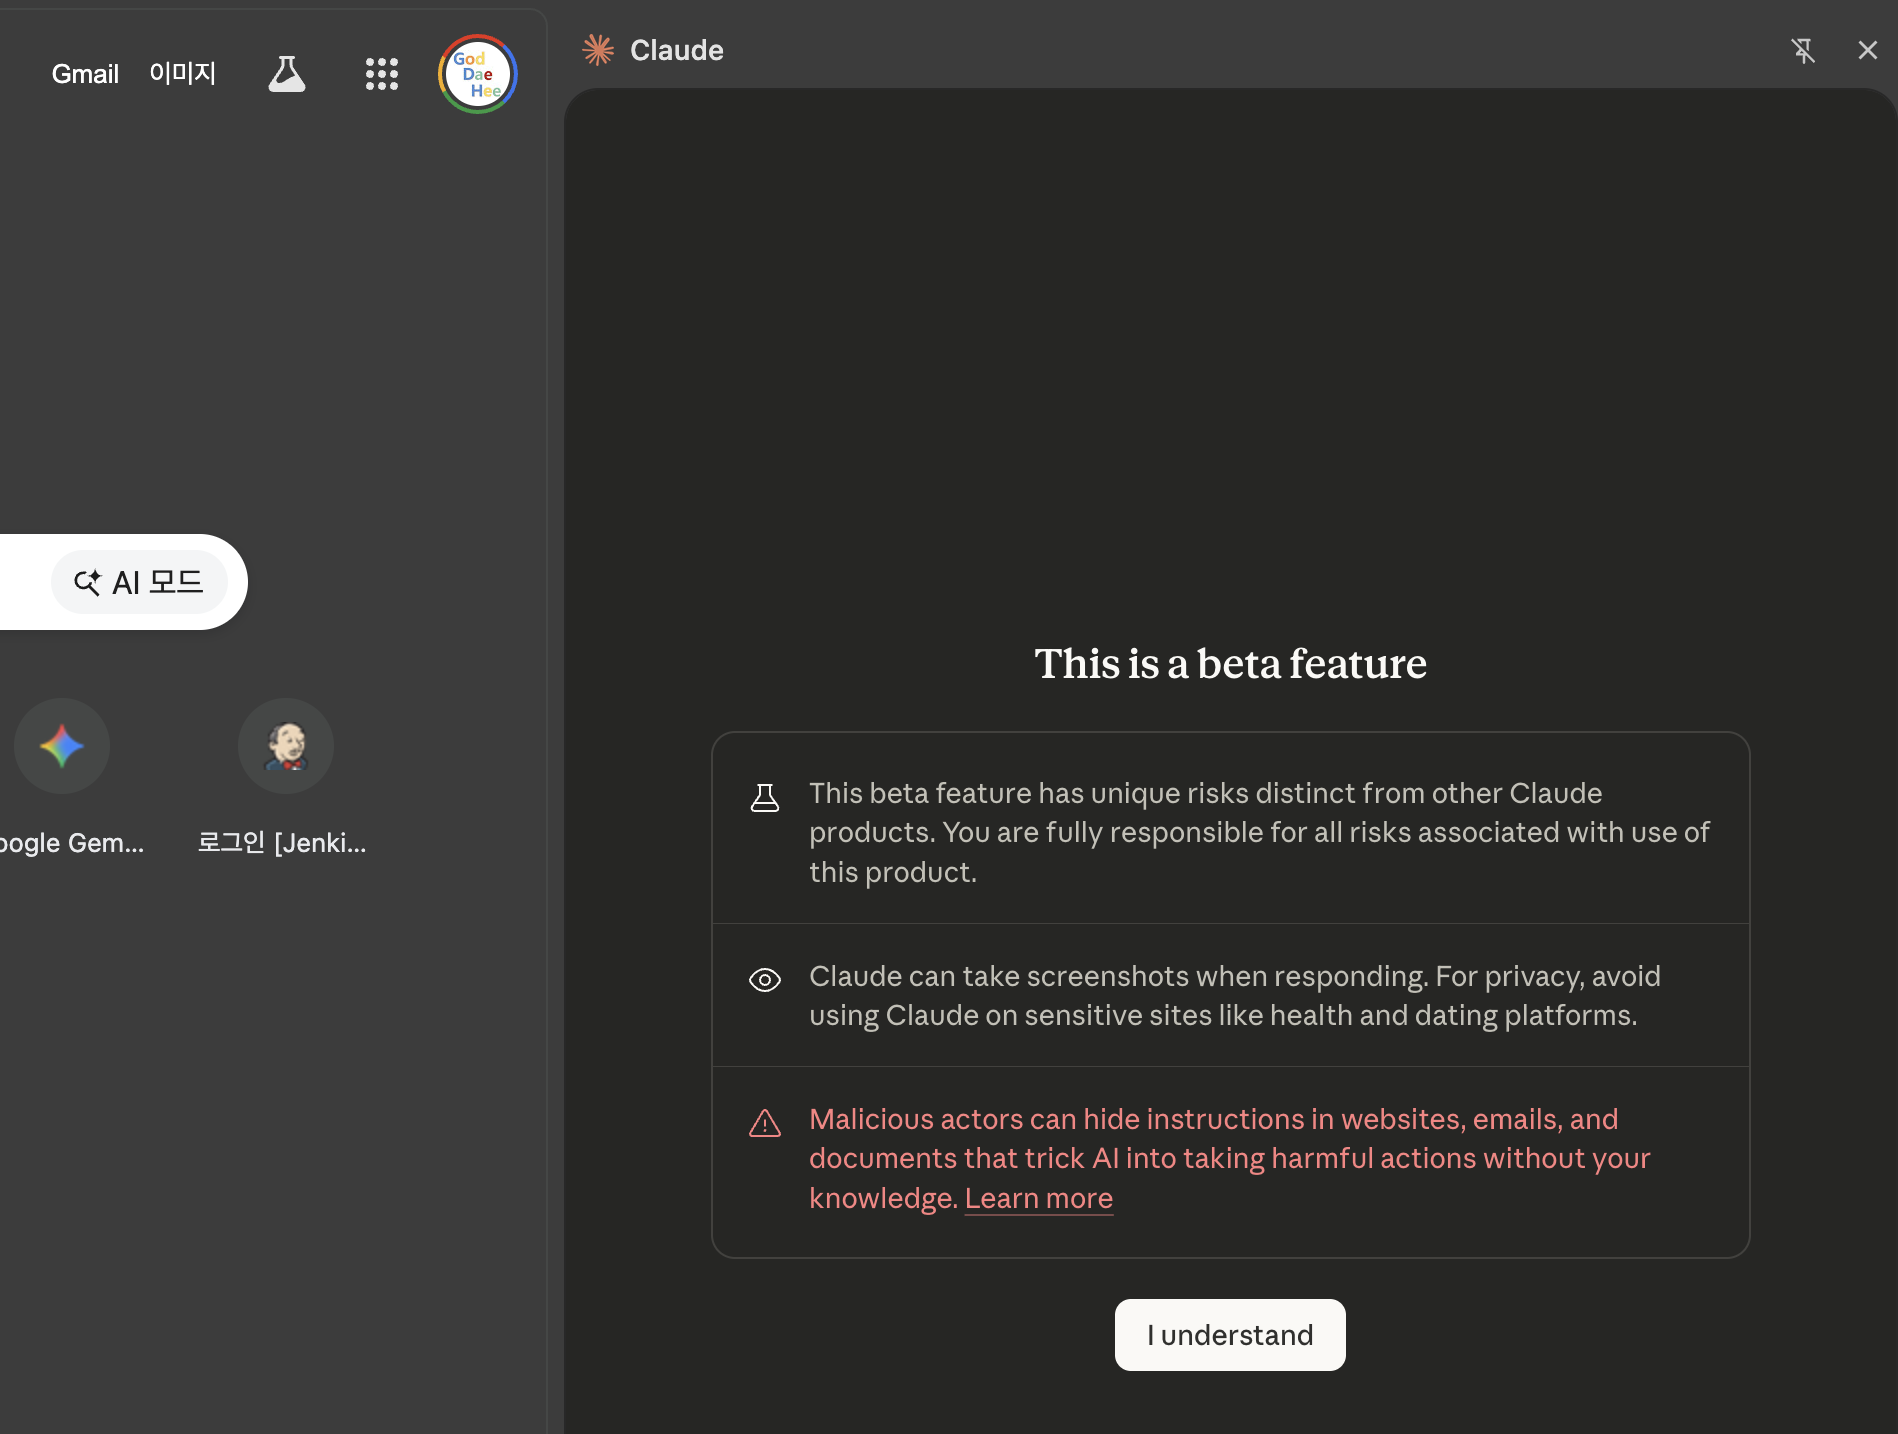Image resolution: width=1898 pixels, height=1434 pixels.
Task: Click the Claude starburst logo
Action: [598, 50]
